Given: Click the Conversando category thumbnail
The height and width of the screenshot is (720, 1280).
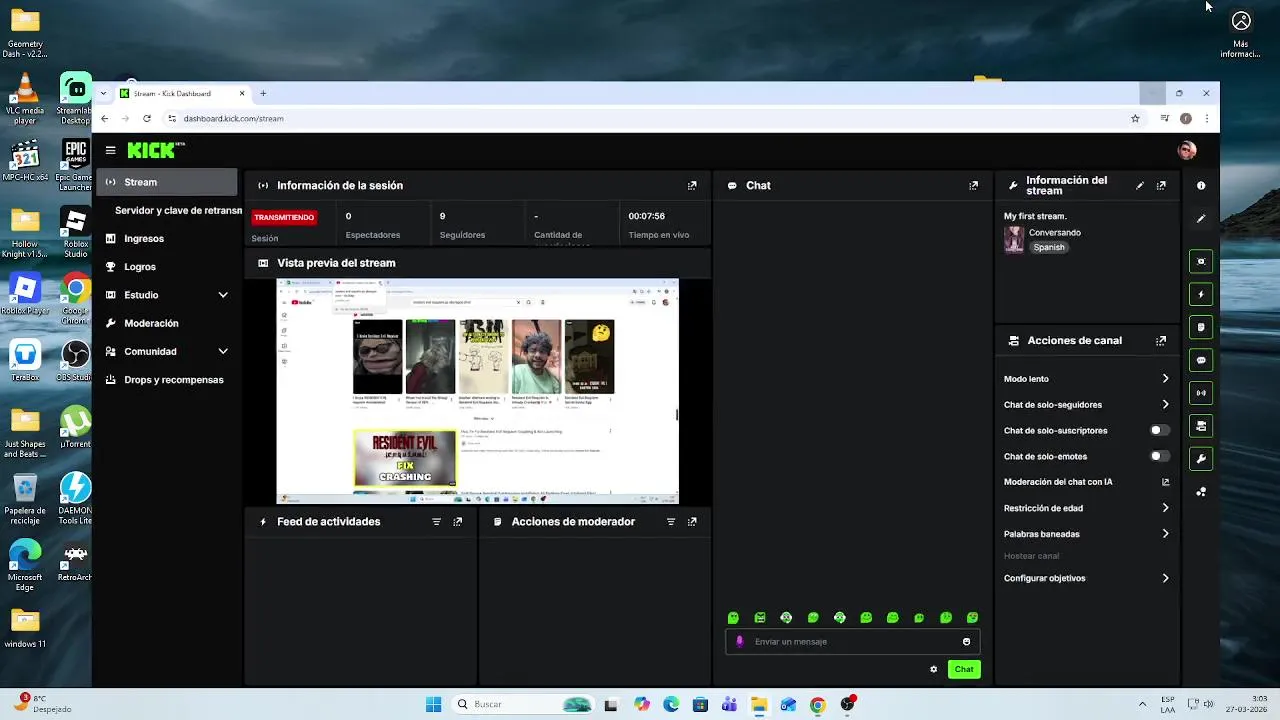Looking at the screenshot, I should coord(1014,240).
